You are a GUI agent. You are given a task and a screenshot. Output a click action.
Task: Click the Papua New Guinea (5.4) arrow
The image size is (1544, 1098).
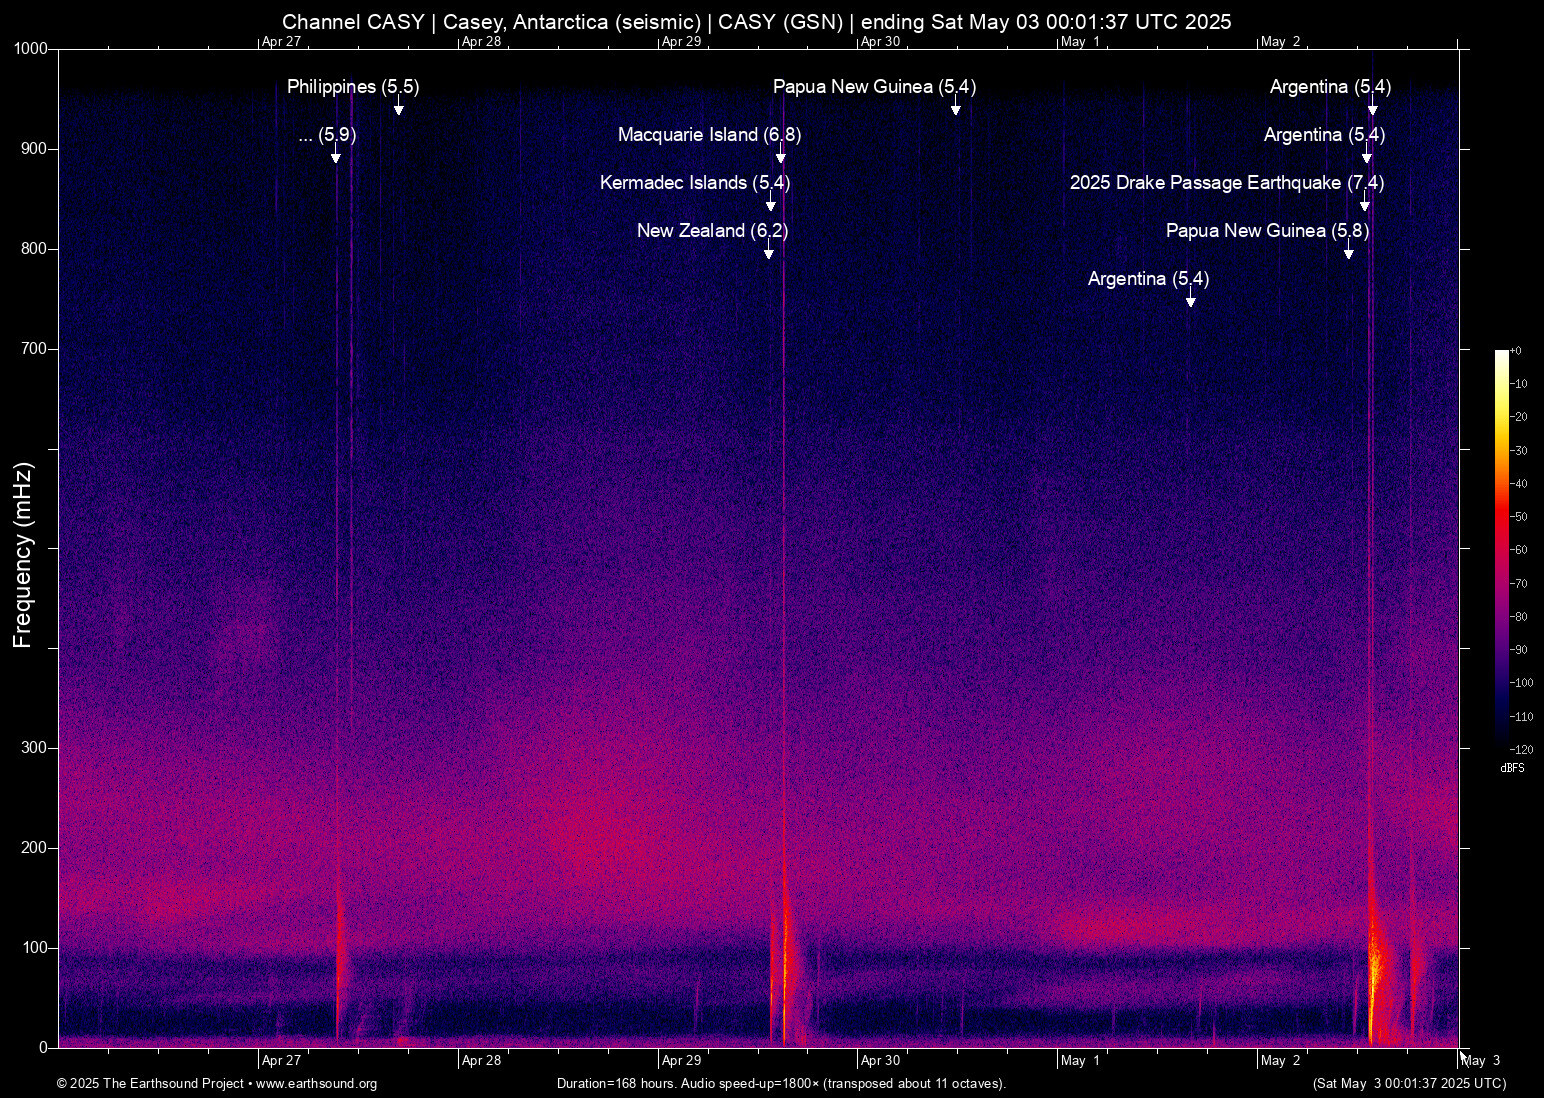click(x=955, y=107)
